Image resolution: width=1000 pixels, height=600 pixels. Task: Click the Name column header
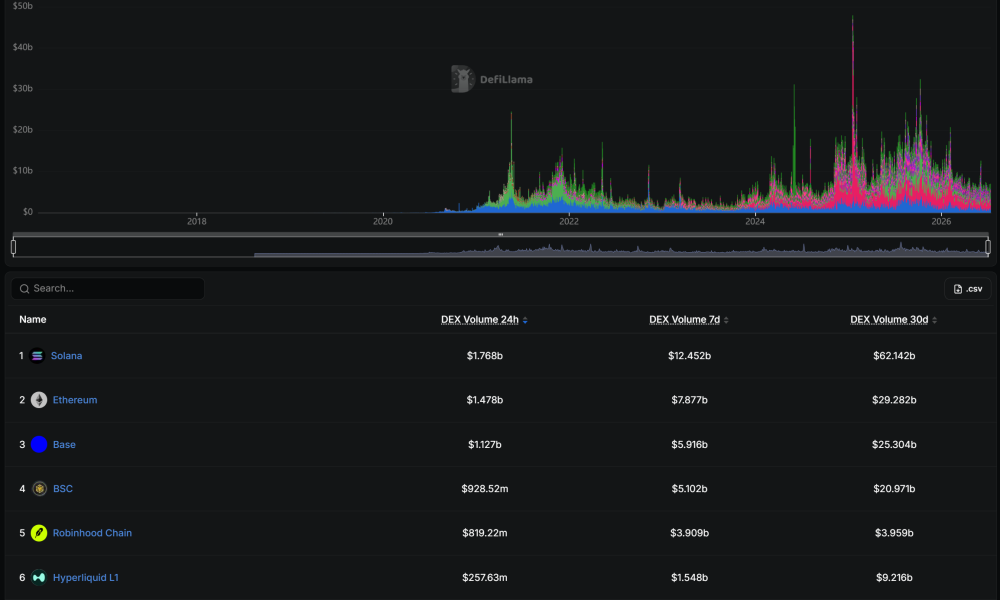33,319
